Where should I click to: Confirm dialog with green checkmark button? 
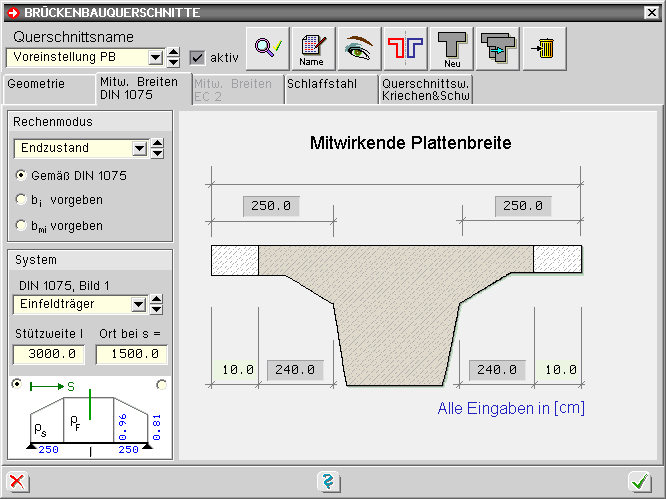640,482
